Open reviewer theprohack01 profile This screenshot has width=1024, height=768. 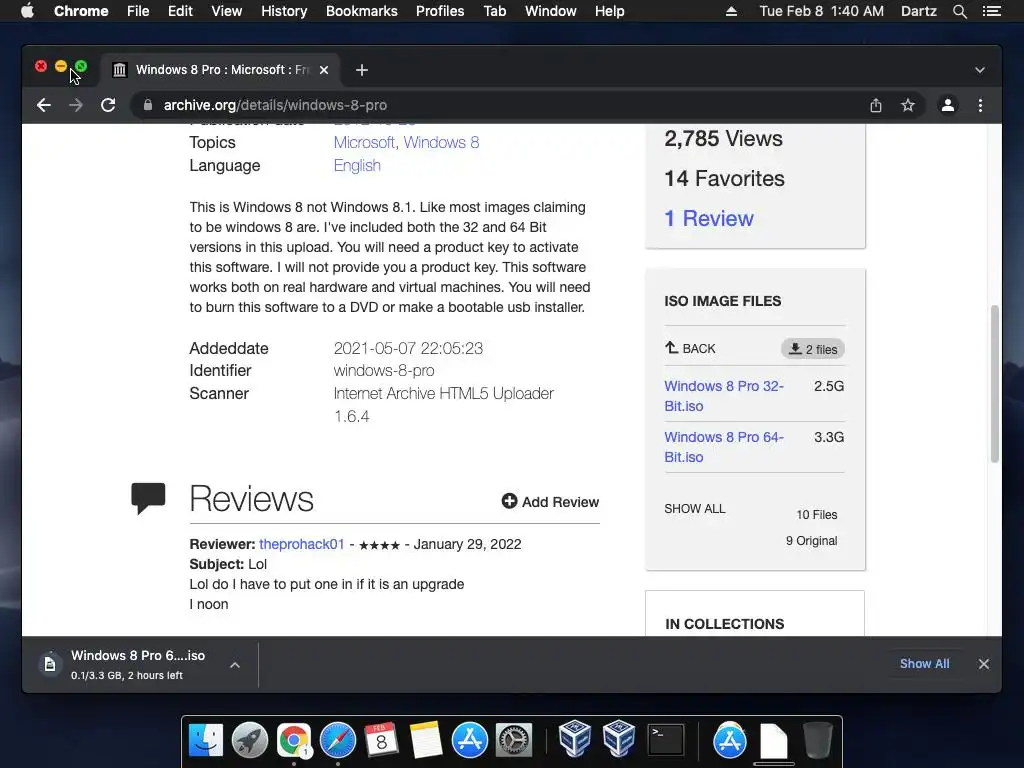[x=302, y=544]
